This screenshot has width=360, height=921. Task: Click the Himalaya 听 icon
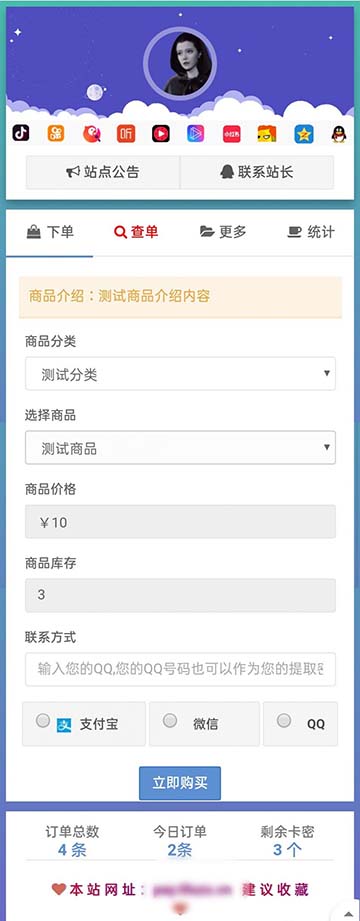point(126,133)
